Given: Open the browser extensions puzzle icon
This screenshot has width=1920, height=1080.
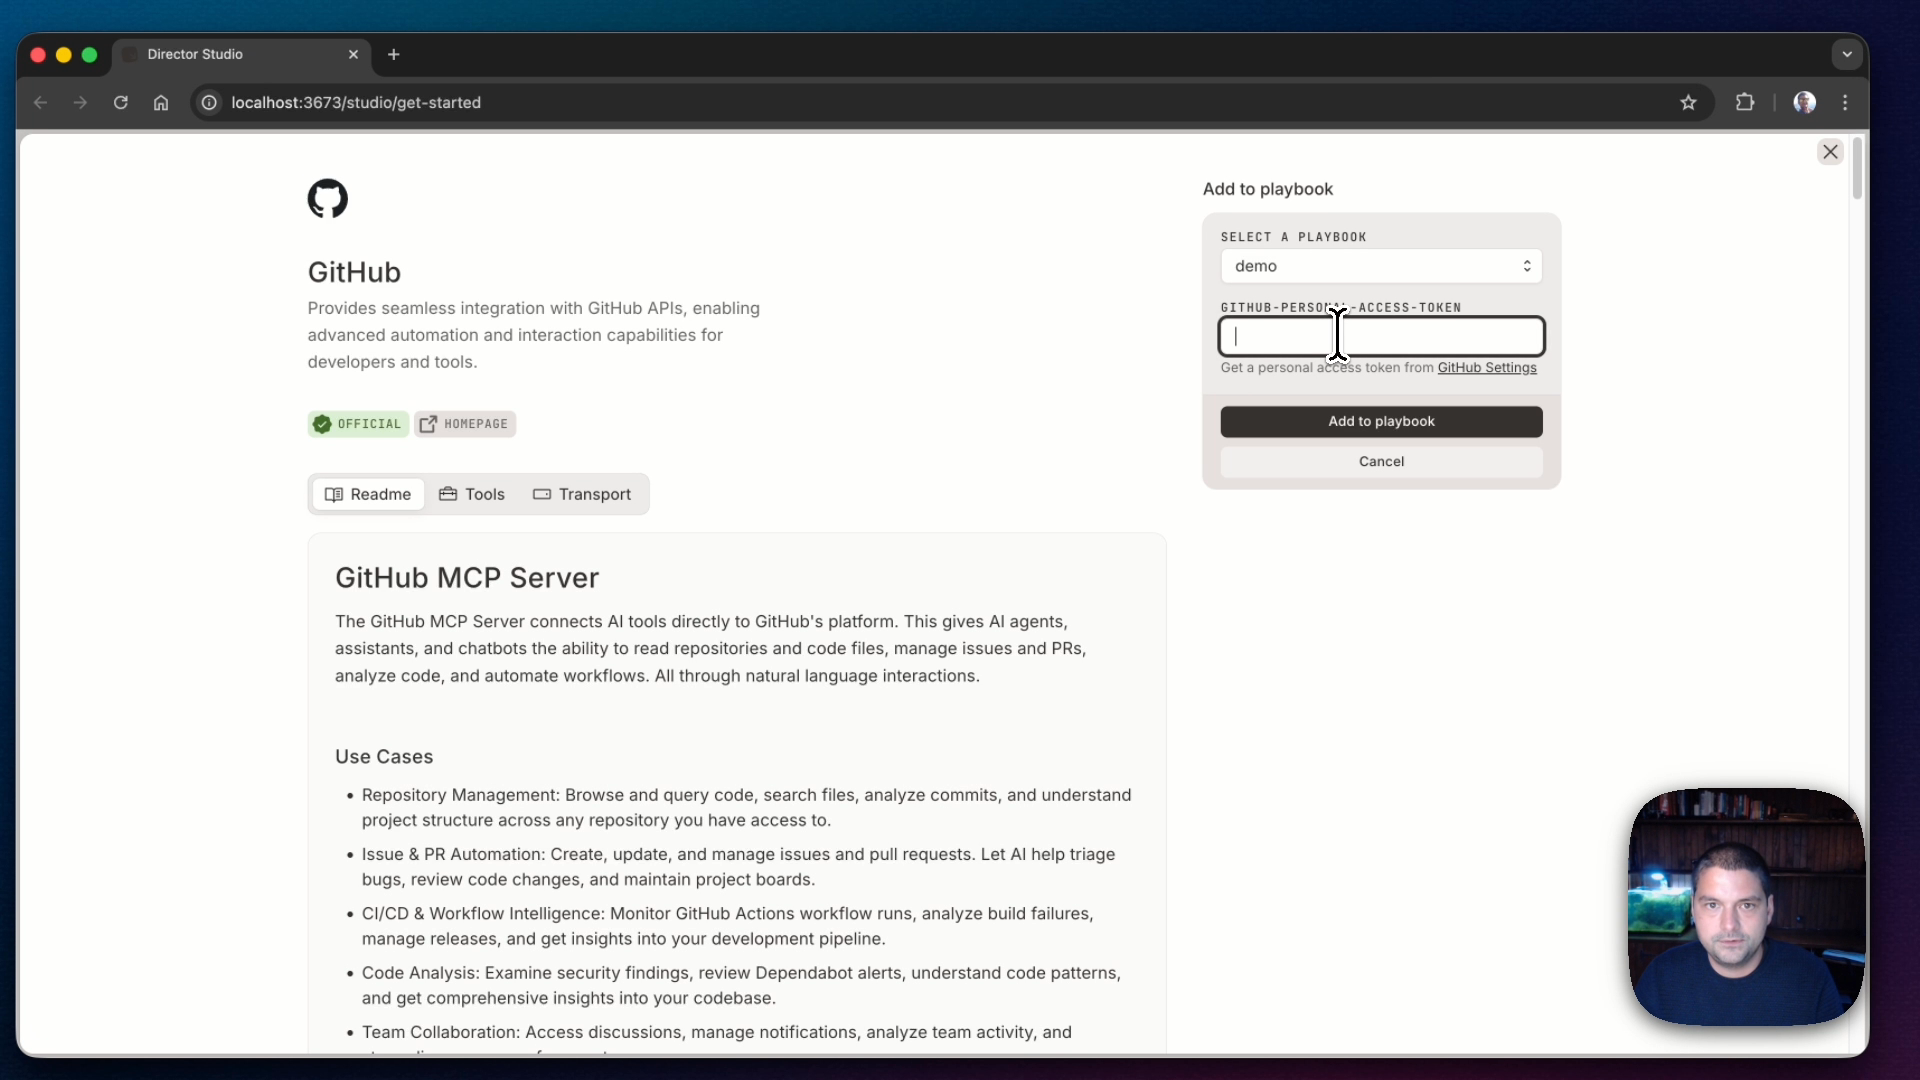Looking at the screenshot, I should tap(1745, 102).
